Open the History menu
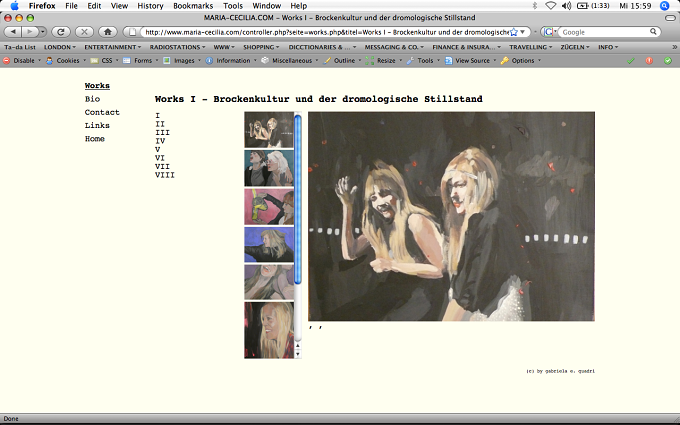The image size is (680, 425). coord(150,6)
